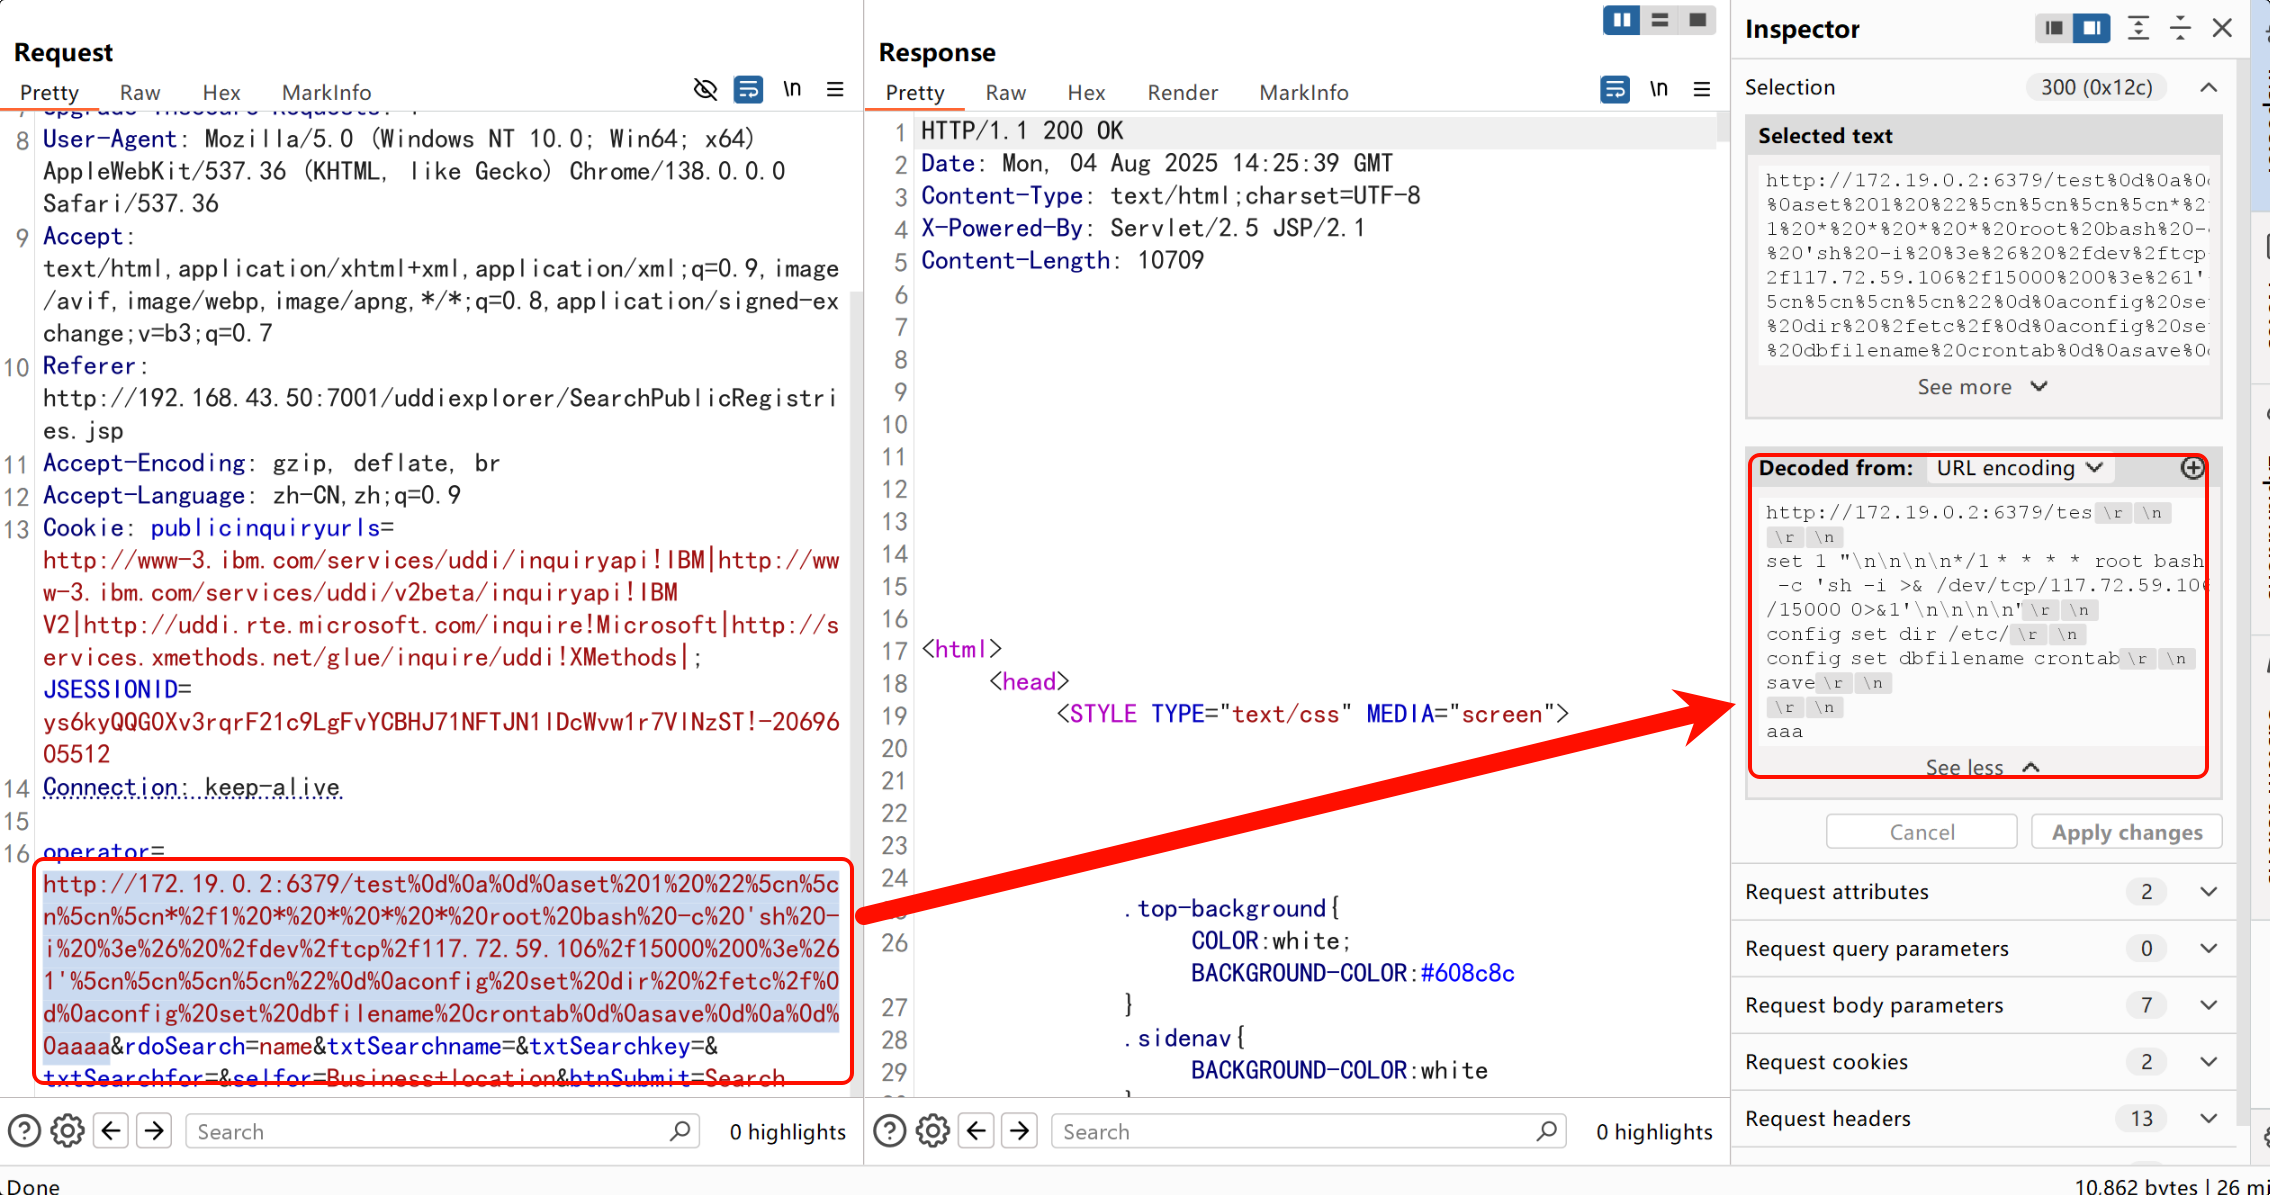Viewport: 2270px width, 1195px height.
Task: Toggle show newline characters in Request
Action: (792, 90)
